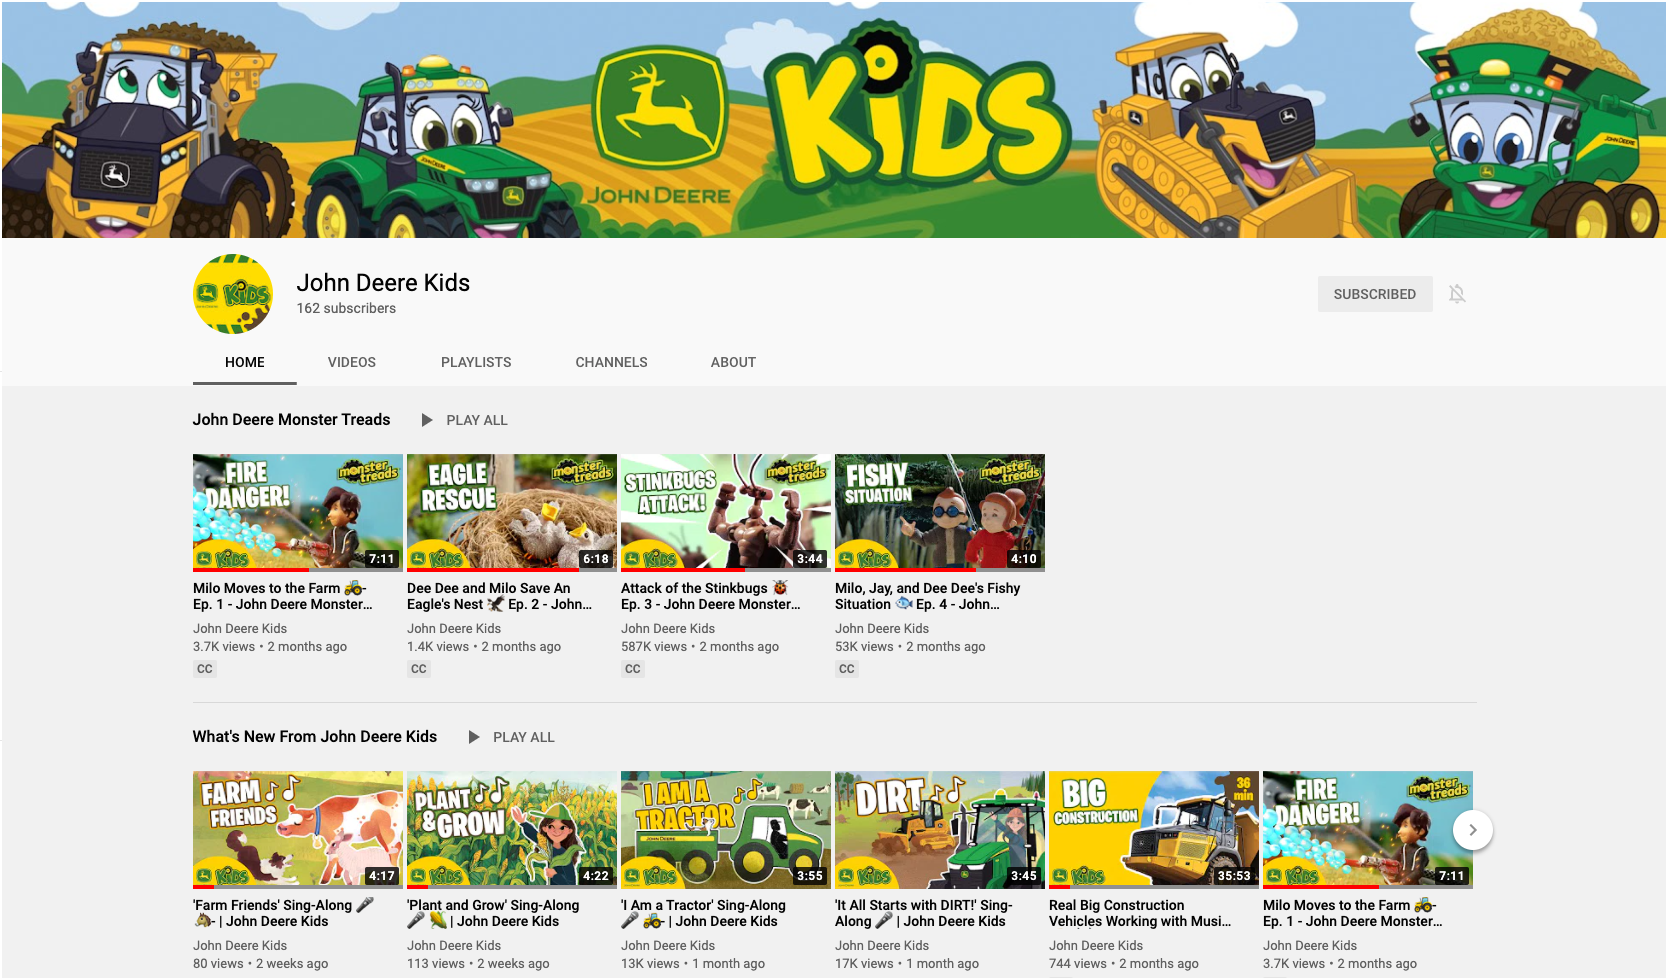Click CC badge under Fishy Situation video
Screen dimensions: 1666x978
(x=847, y=669)
